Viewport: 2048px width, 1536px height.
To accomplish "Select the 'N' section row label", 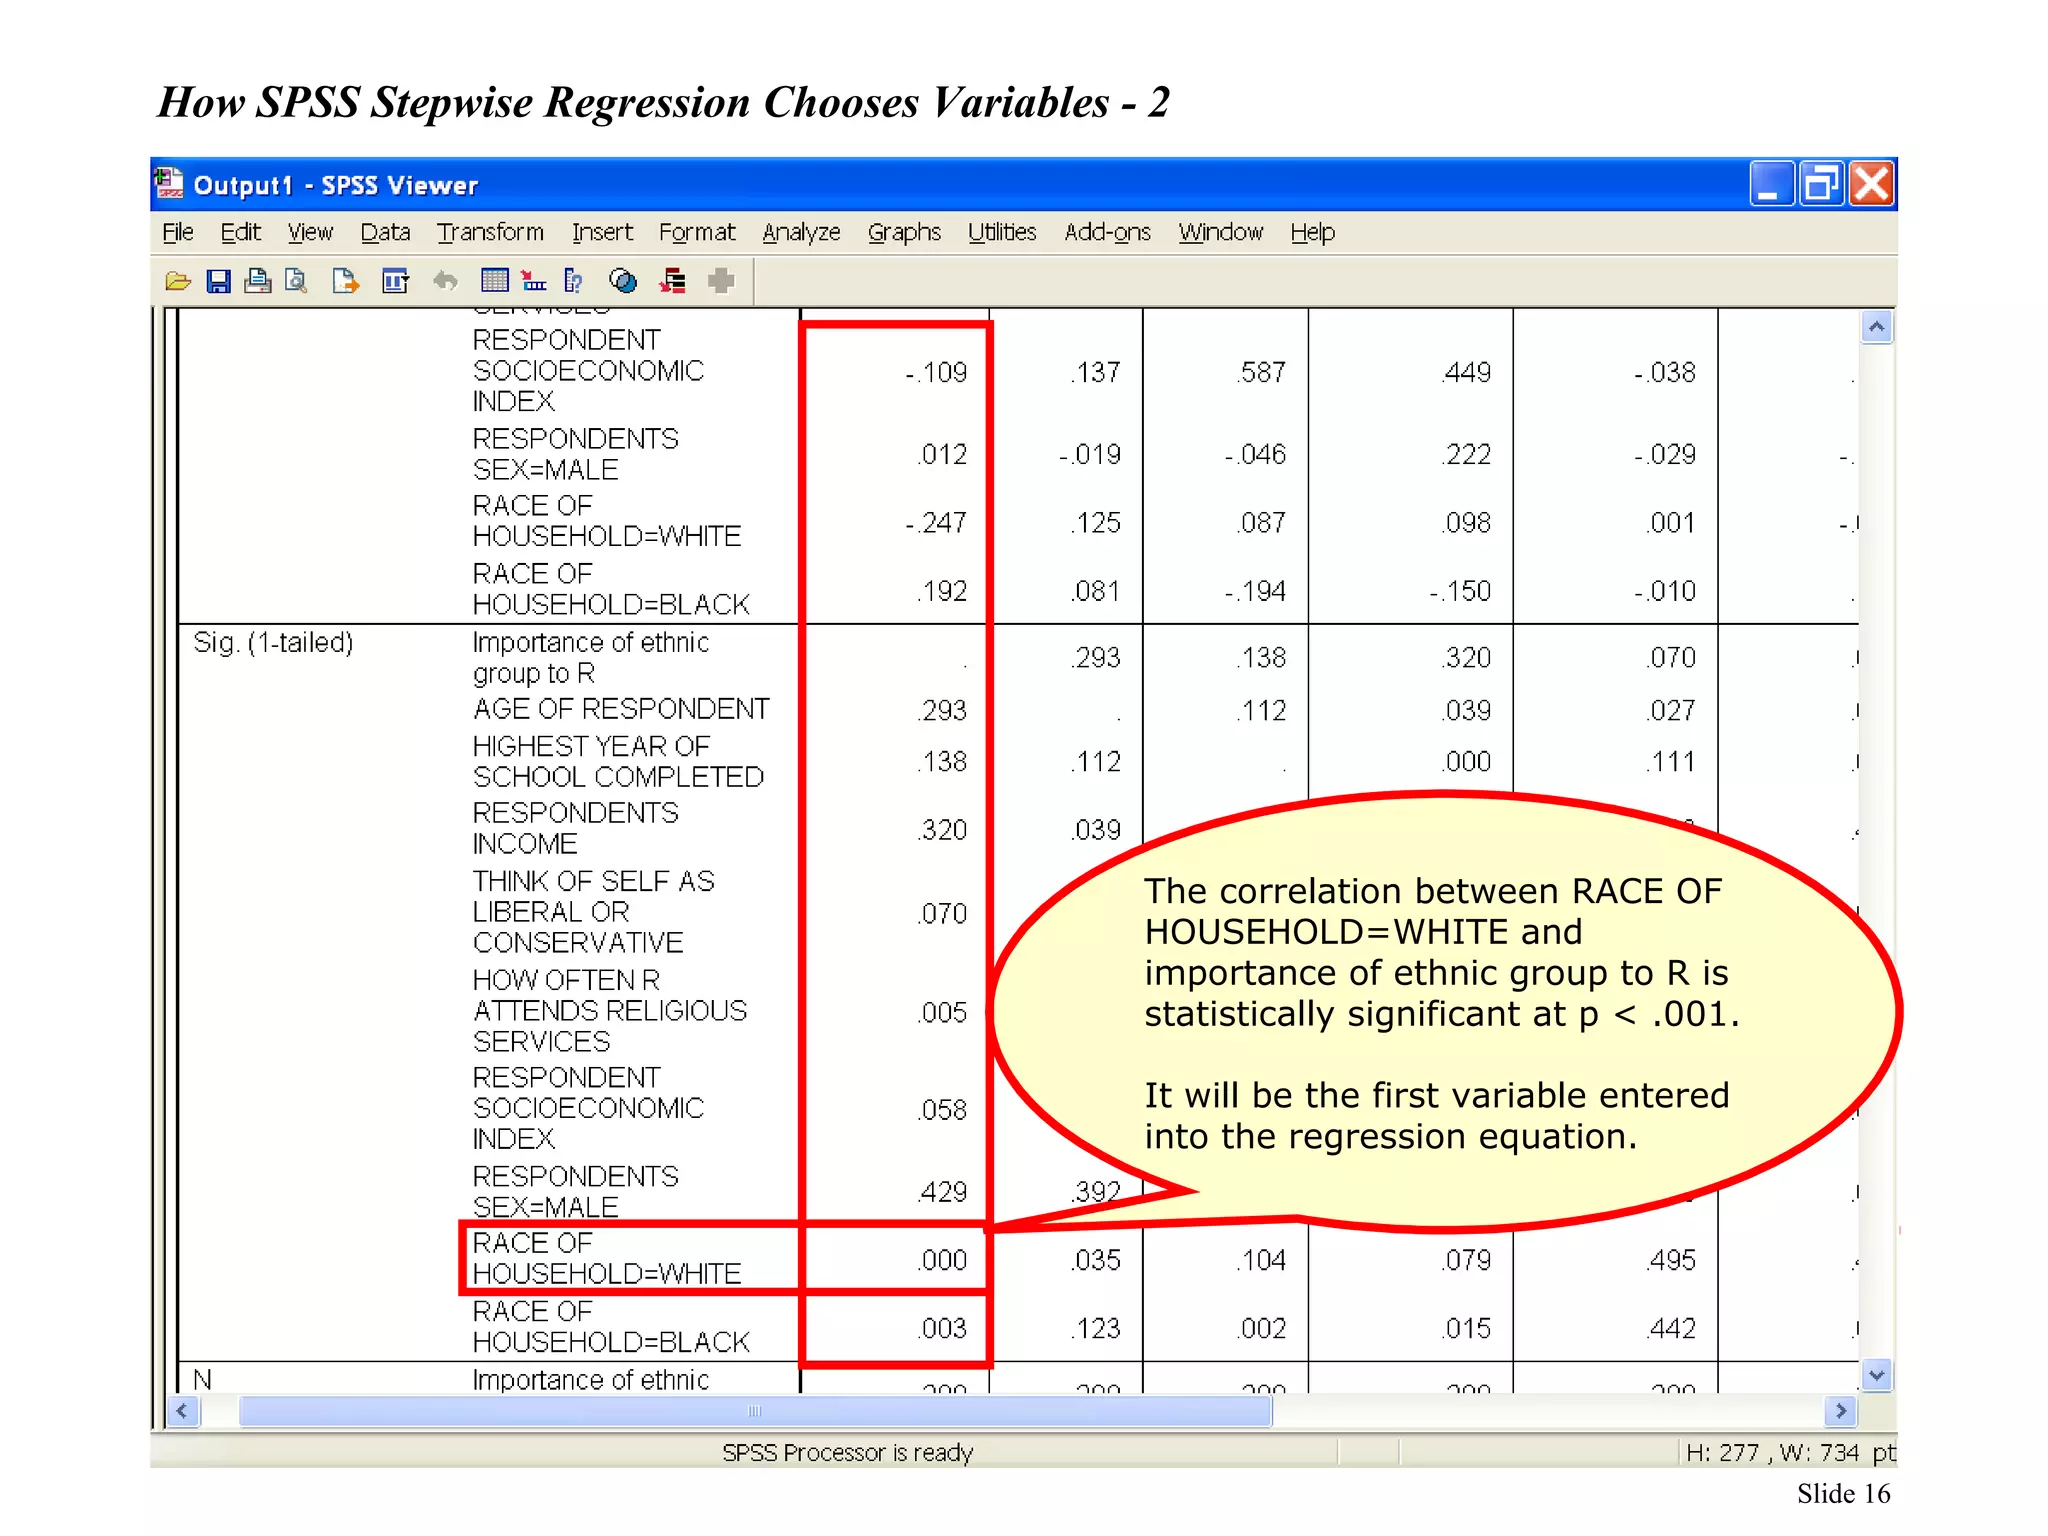I will pos(202,1379).
